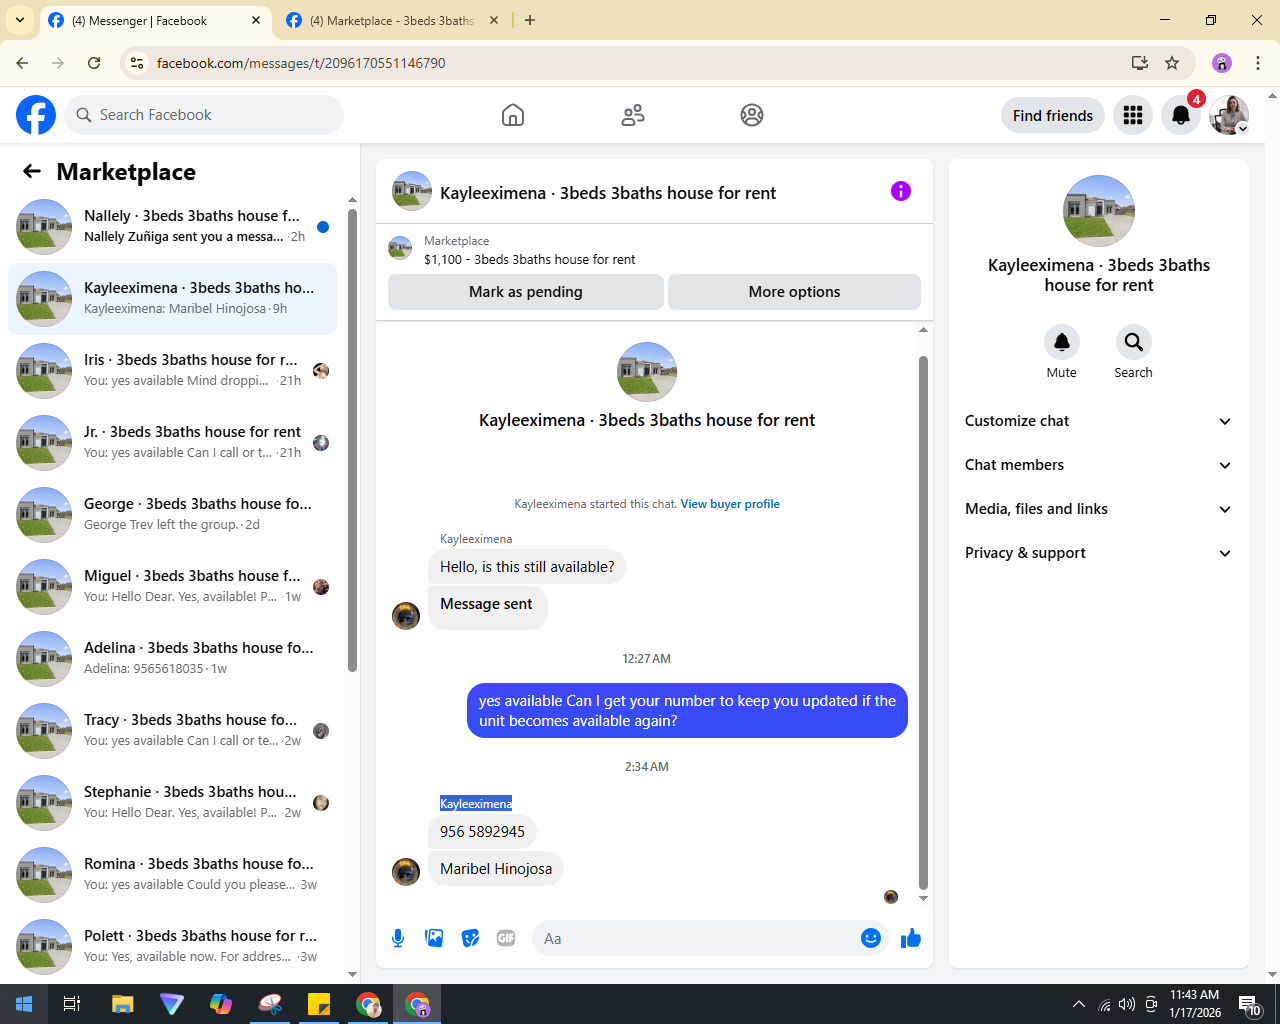
Task: Expand the Privacy & support section
Action: [1098, 553]
